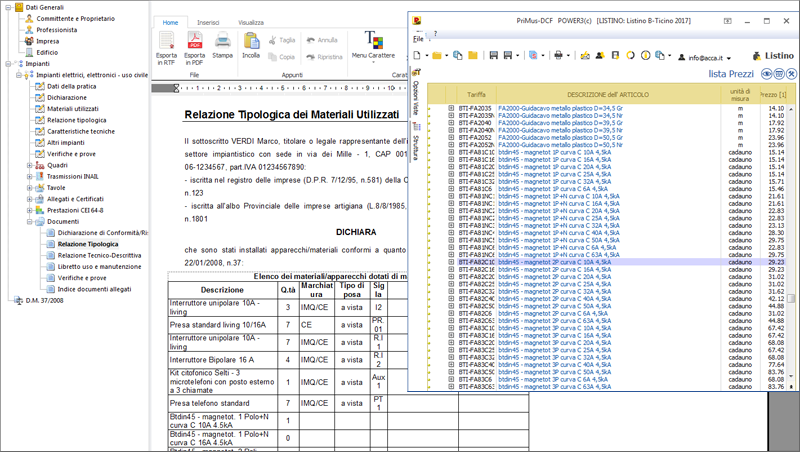Click the round info icon in PriMus toolbar
The image size is (800, 452).
pyautogui.click(x=645, y=56)
